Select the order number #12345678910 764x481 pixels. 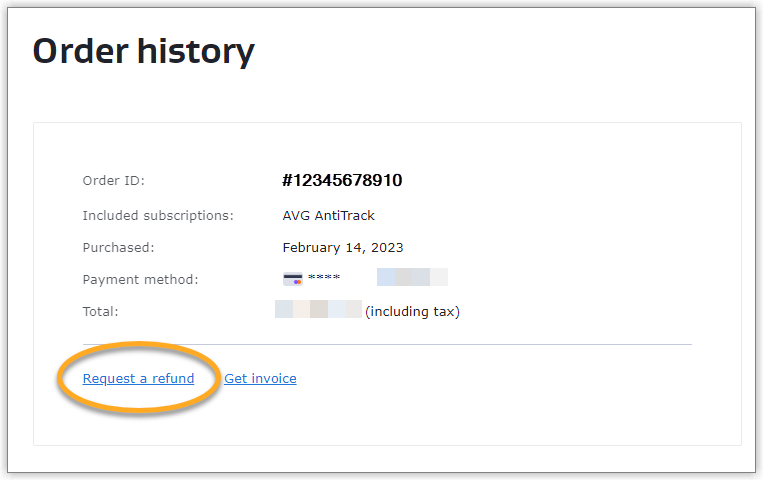[x=342, y=181]
